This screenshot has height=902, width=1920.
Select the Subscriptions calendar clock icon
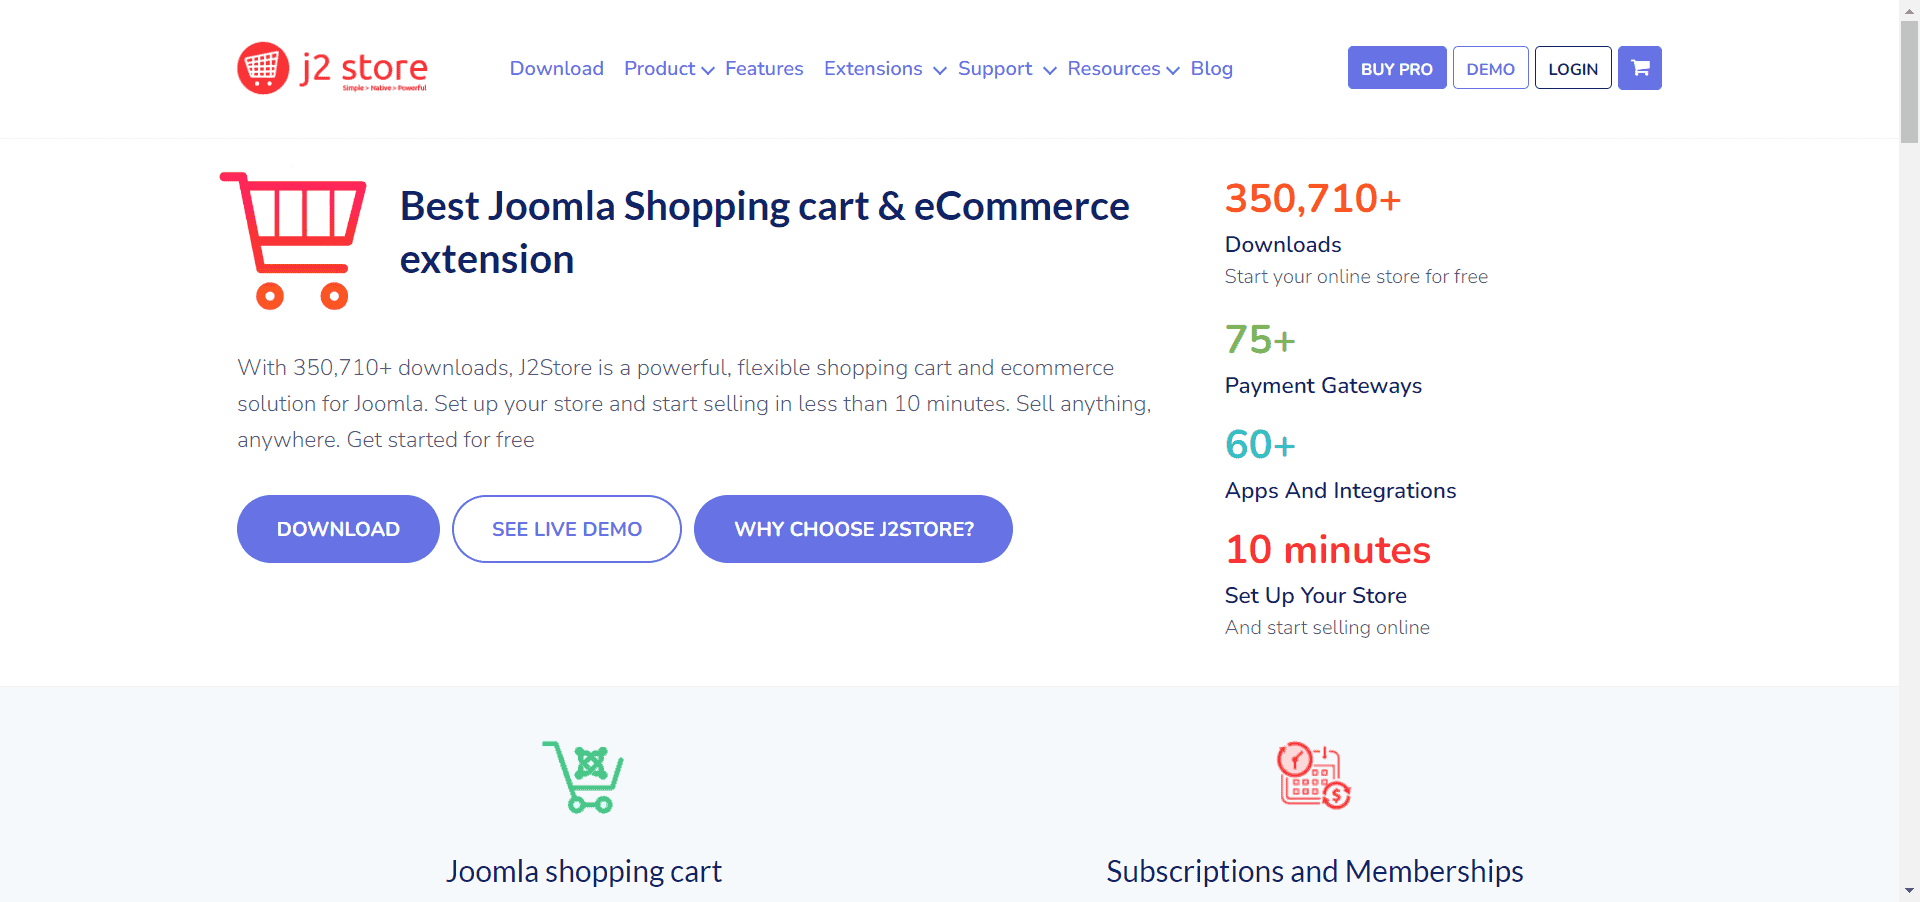(x=1314, y=775)
